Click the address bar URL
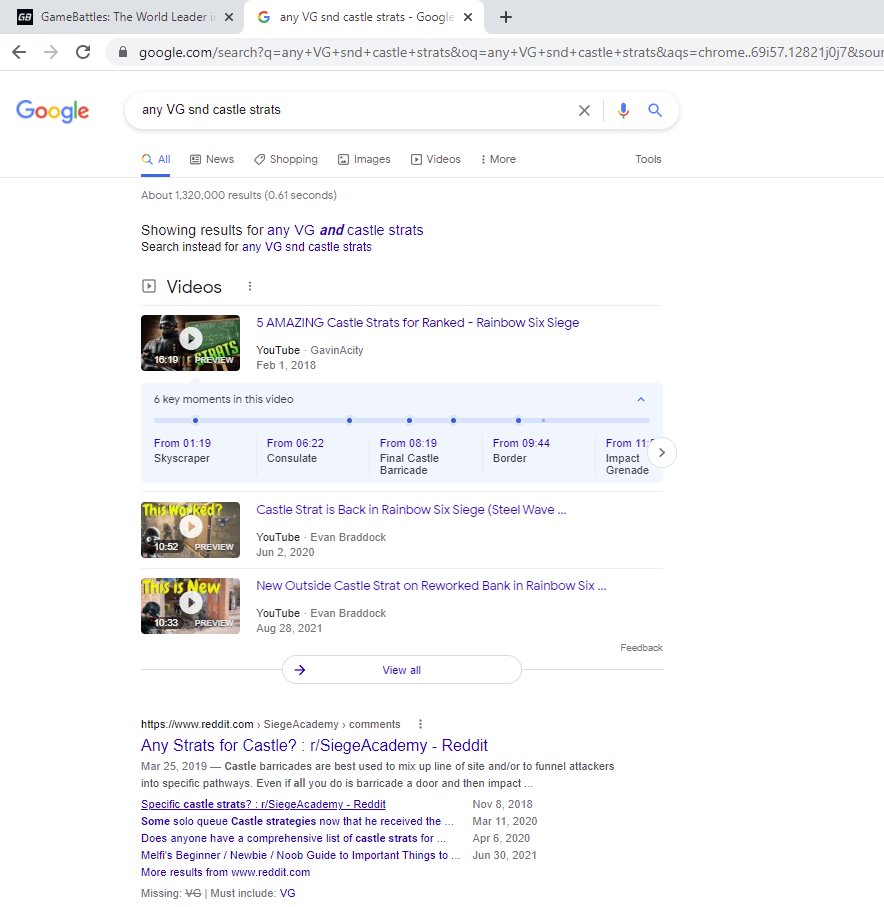The height and width of the screenshot is (907, 884). (x=510, y=52)
